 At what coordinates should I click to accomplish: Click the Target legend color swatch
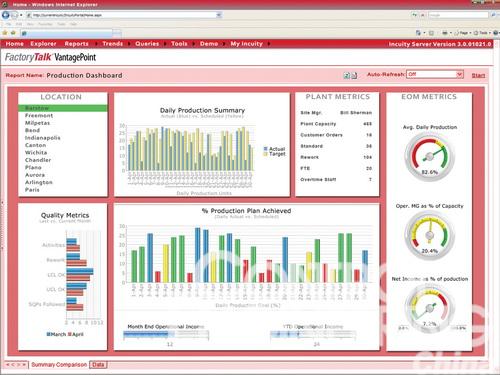pos(266,154)
